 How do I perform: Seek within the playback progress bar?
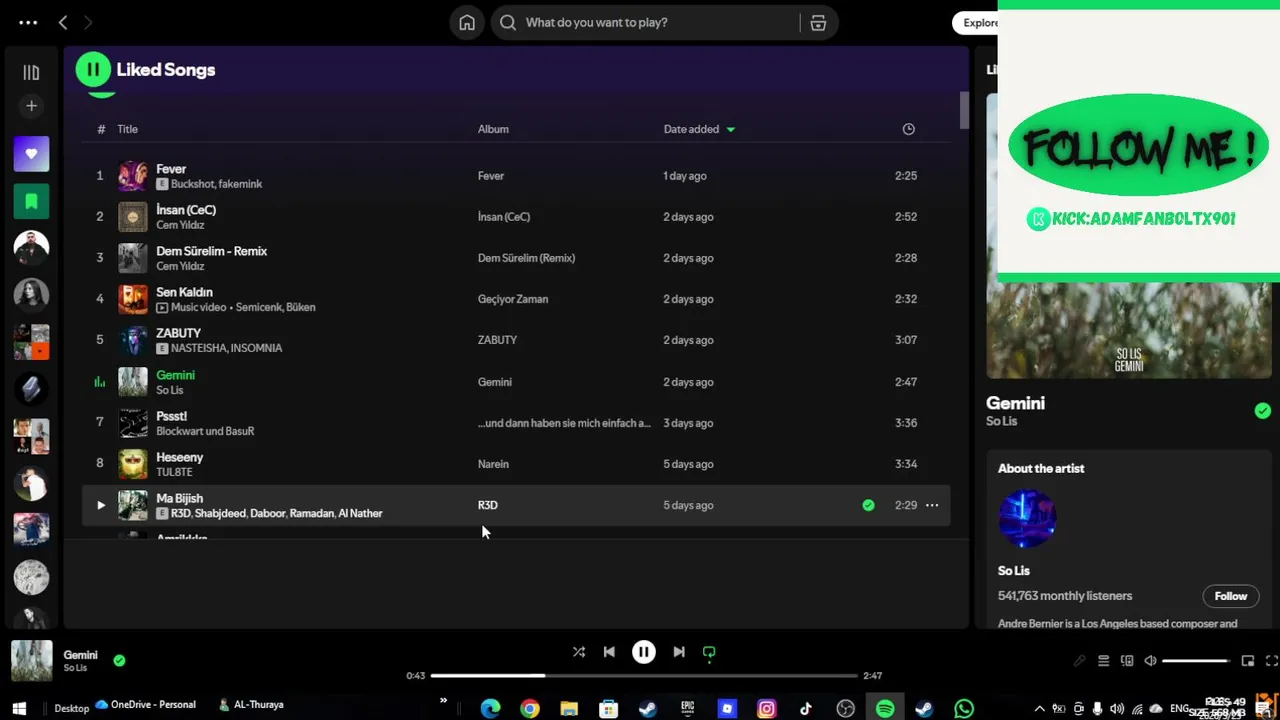tap(644, 676)
